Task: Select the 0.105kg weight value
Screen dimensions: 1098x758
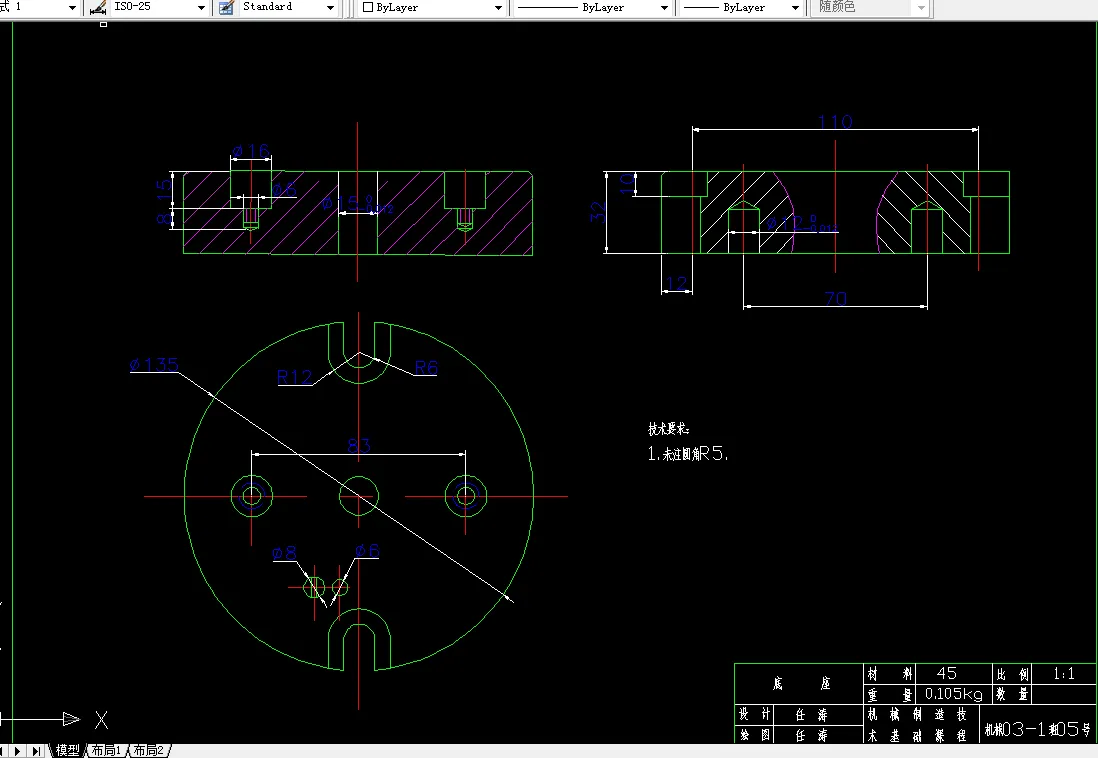Action: click(x=953, y=694)
